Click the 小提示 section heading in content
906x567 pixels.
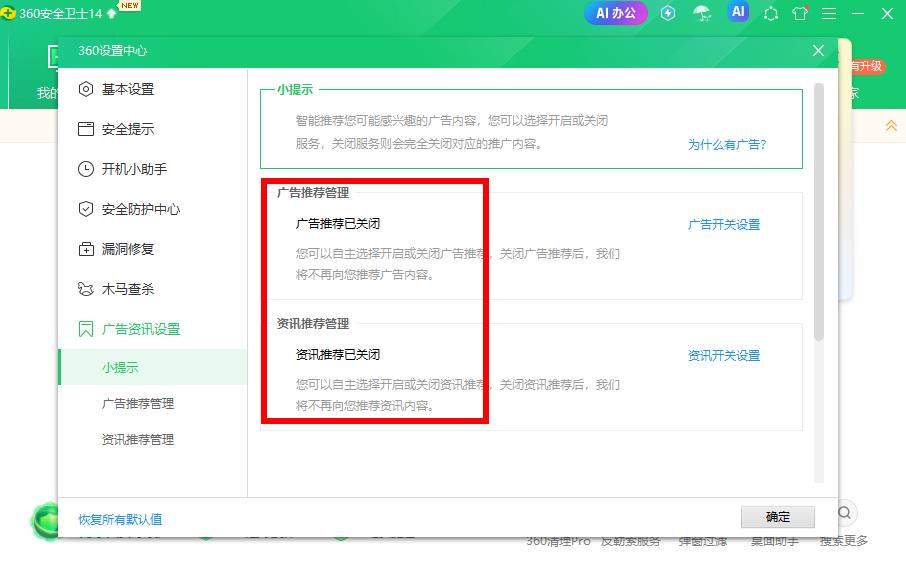click(295, 90)
